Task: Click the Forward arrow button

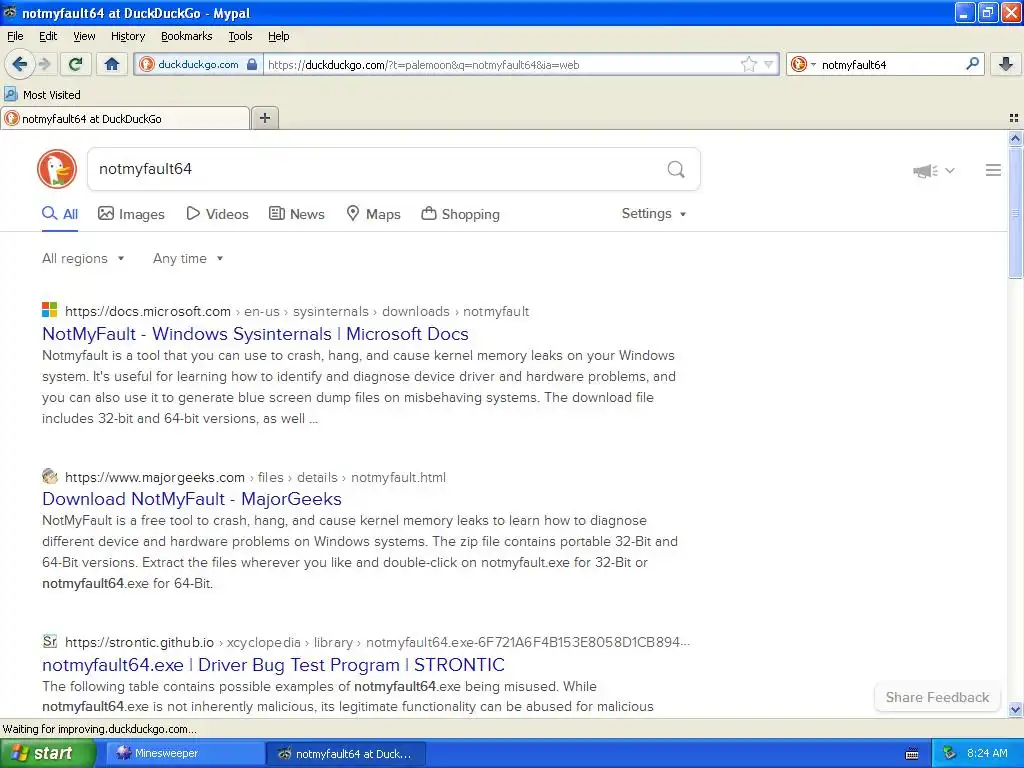Action: [44, 64]
